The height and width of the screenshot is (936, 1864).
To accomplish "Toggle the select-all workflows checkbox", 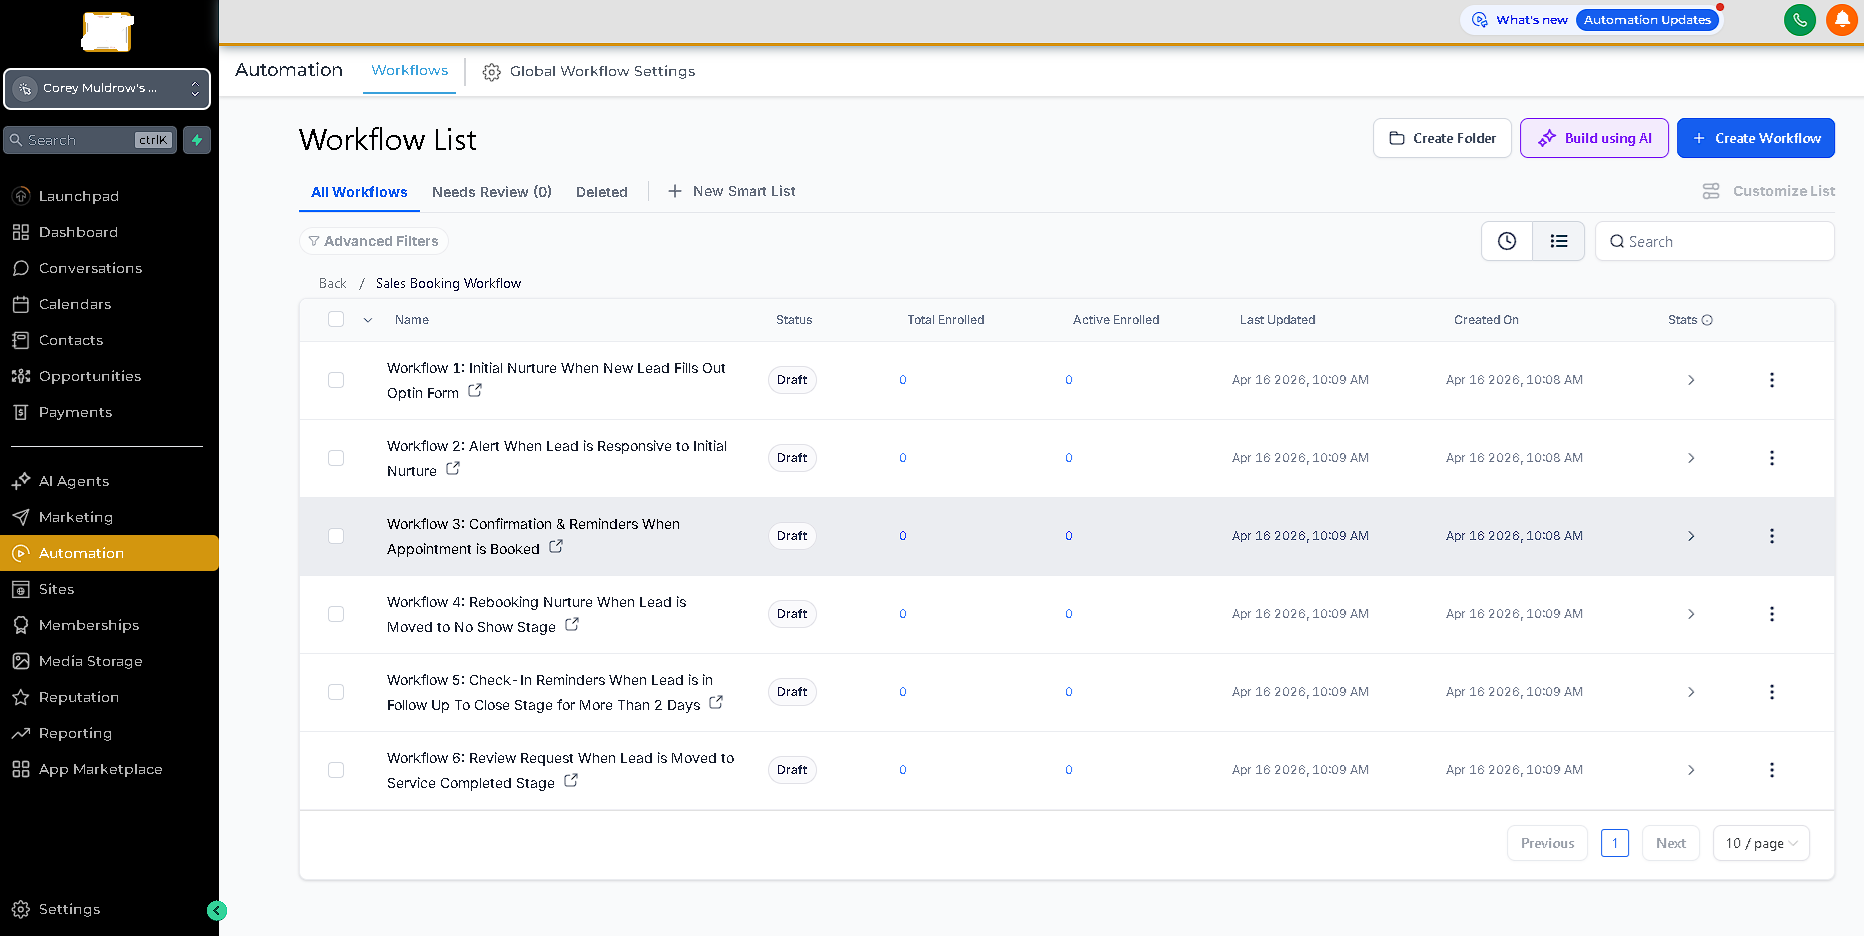I will [336, 319].
